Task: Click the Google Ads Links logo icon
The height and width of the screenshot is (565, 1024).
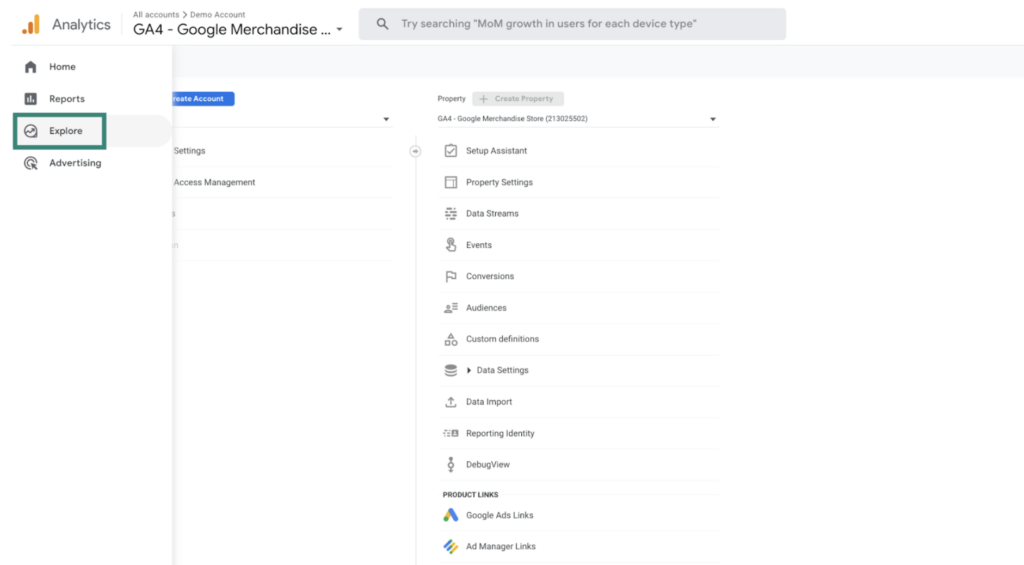Action: (451, 515)
